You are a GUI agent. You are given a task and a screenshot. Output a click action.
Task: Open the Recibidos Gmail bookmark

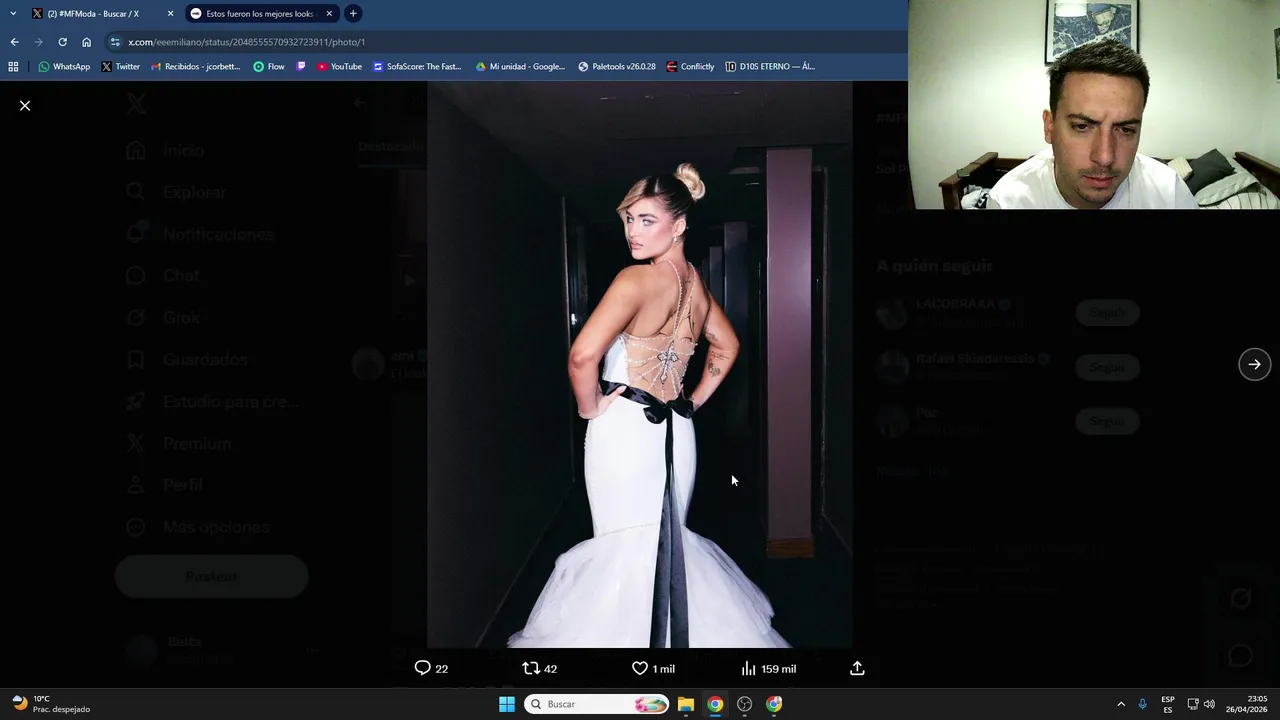pyautogui.click(x=195, y=67)
